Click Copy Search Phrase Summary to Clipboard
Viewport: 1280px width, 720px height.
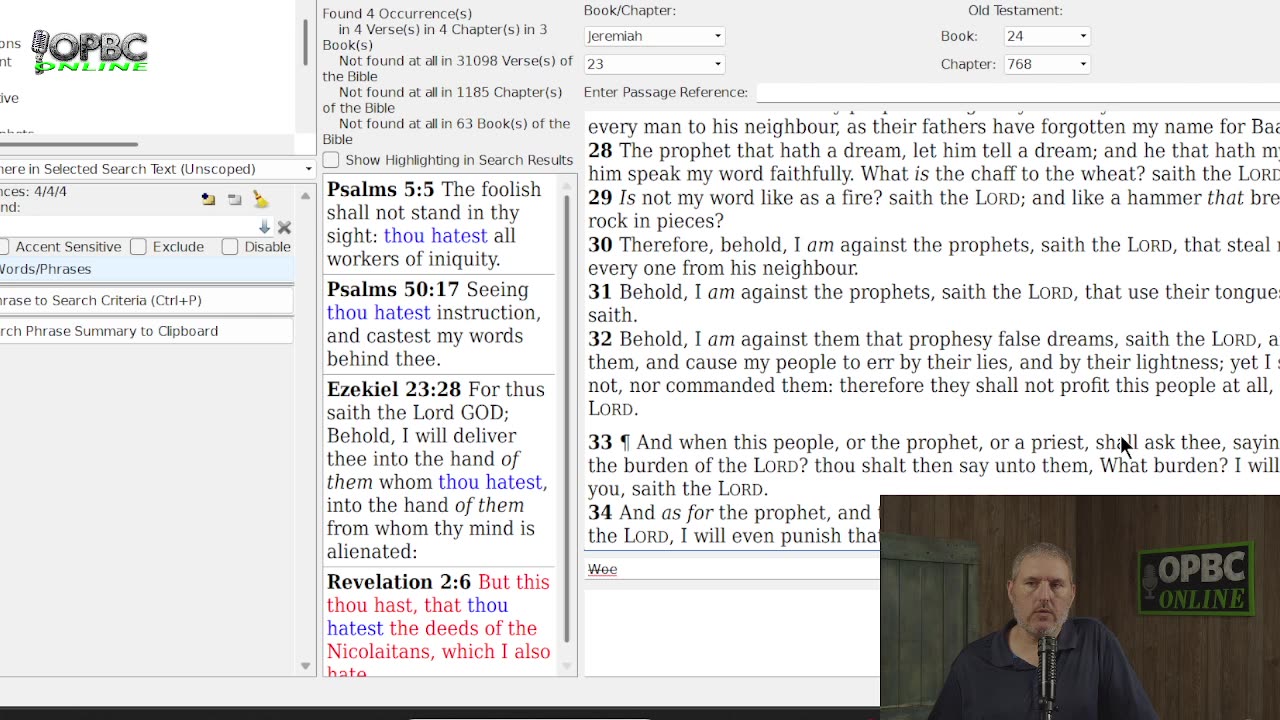tap(146, 331)
